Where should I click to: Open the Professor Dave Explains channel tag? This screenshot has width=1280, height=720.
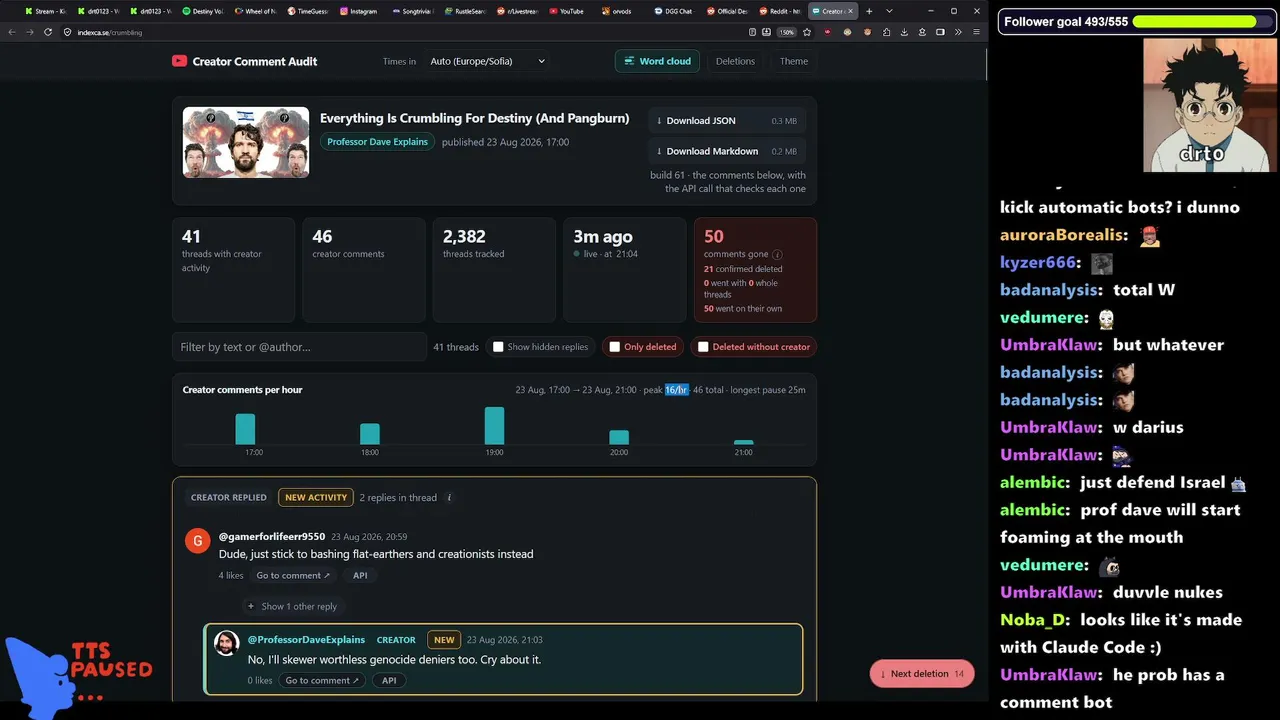click(x=377, y=142)
